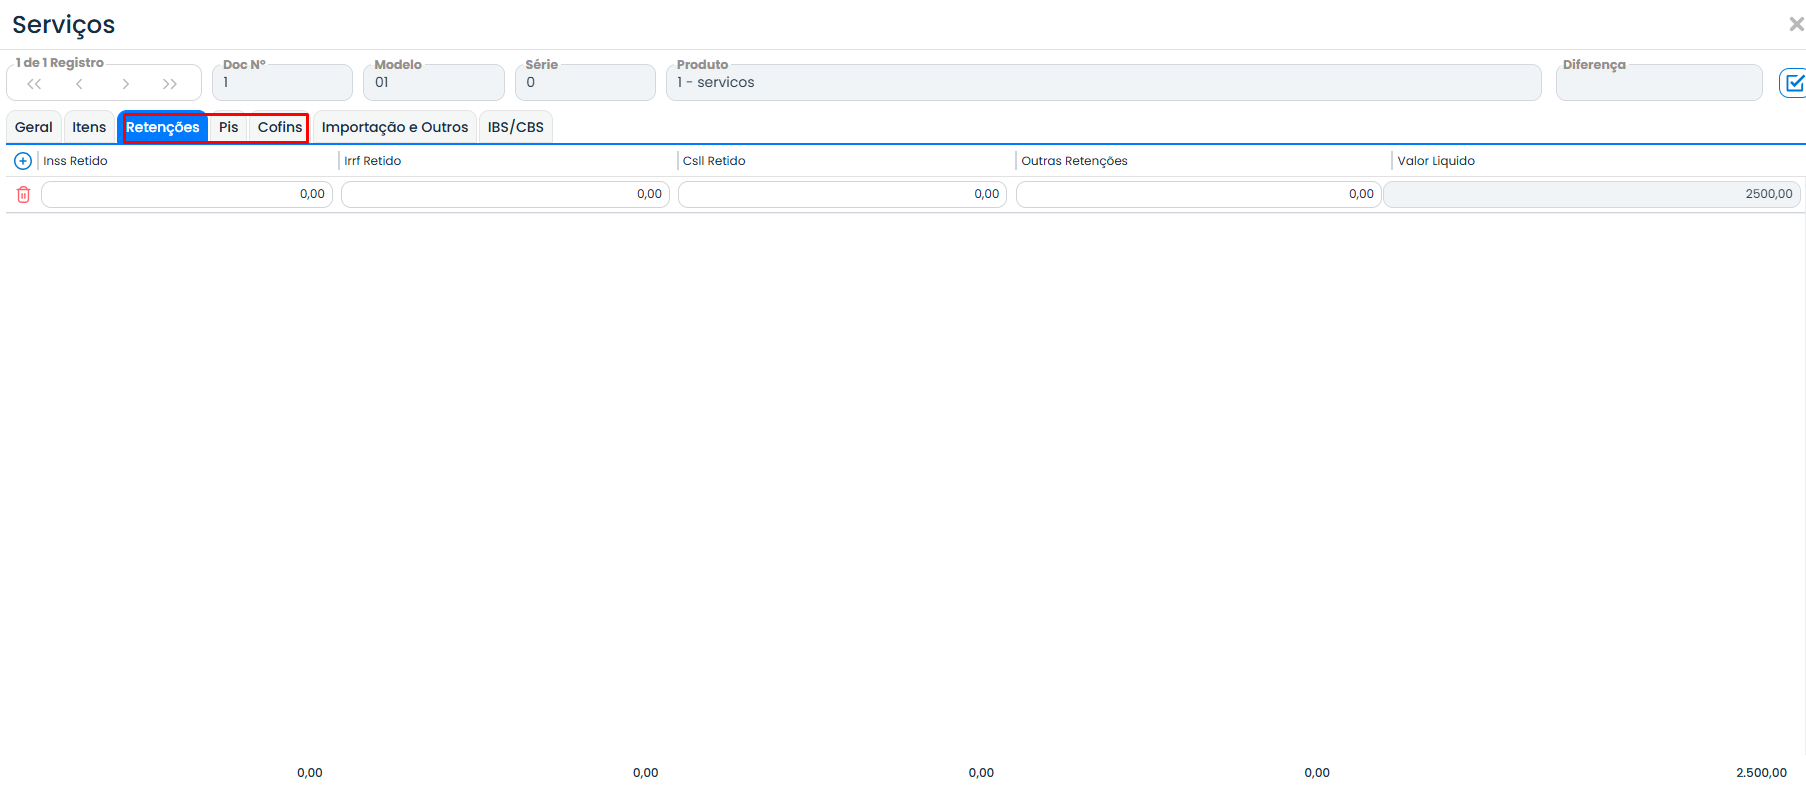Go to next record arrow

(125, 84)
